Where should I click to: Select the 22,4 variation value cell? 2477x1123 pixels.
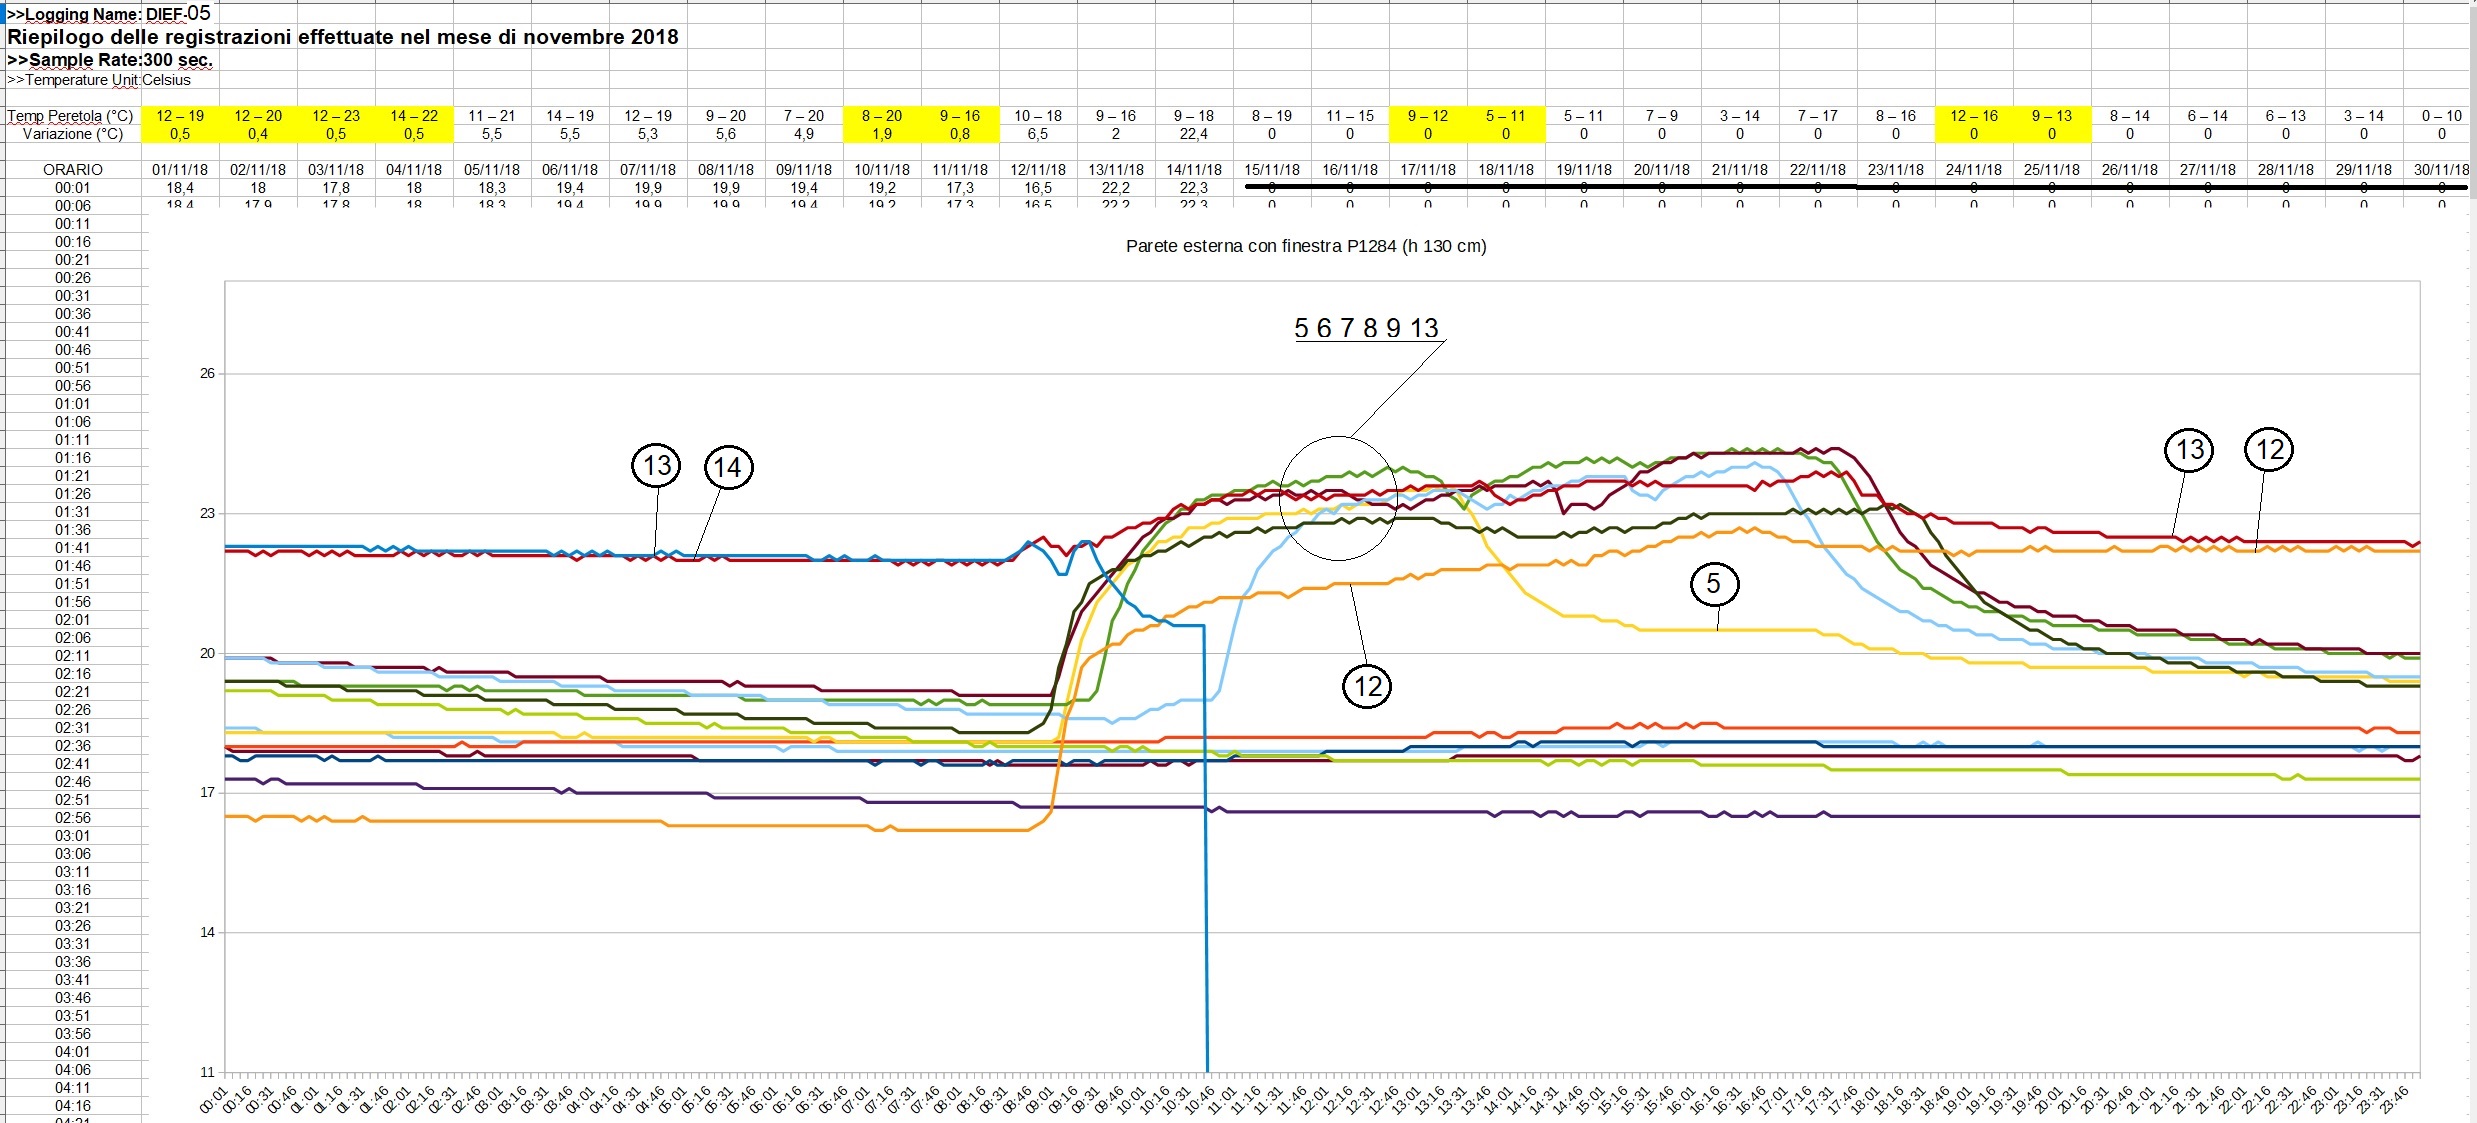tap(1193, 134)
